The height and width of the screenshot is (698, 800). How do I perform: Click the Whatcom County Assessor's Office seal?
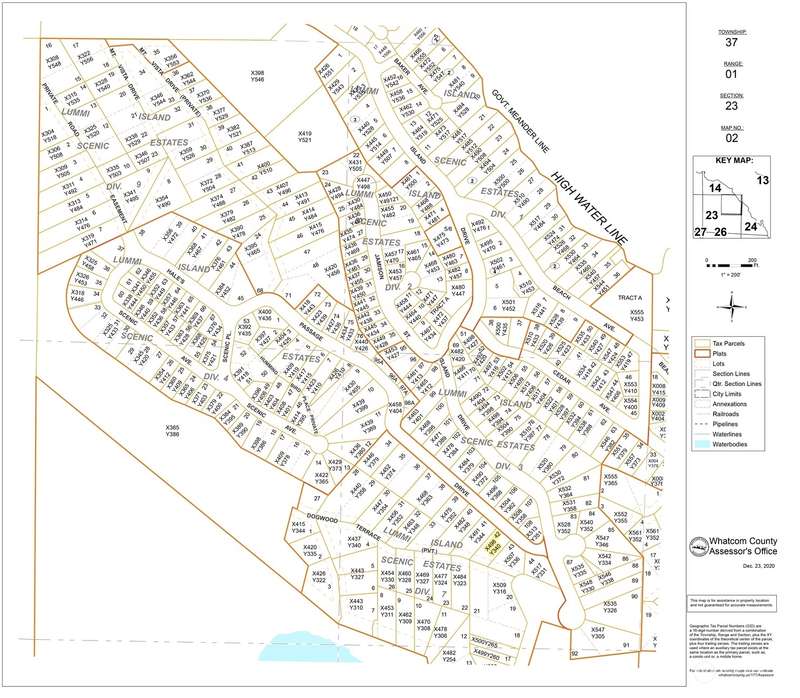[698, 544]
